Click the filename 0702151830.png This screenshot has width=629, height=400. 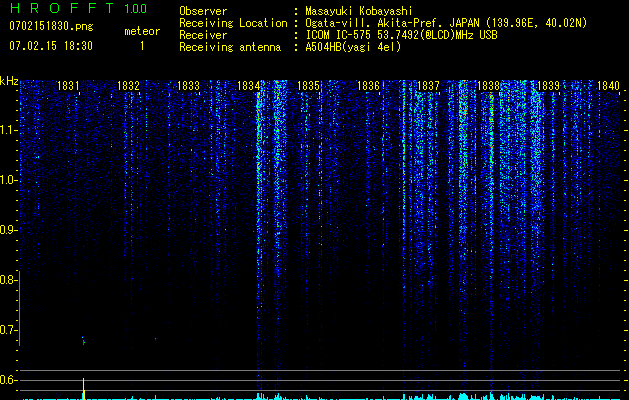(x=51, y=26)
